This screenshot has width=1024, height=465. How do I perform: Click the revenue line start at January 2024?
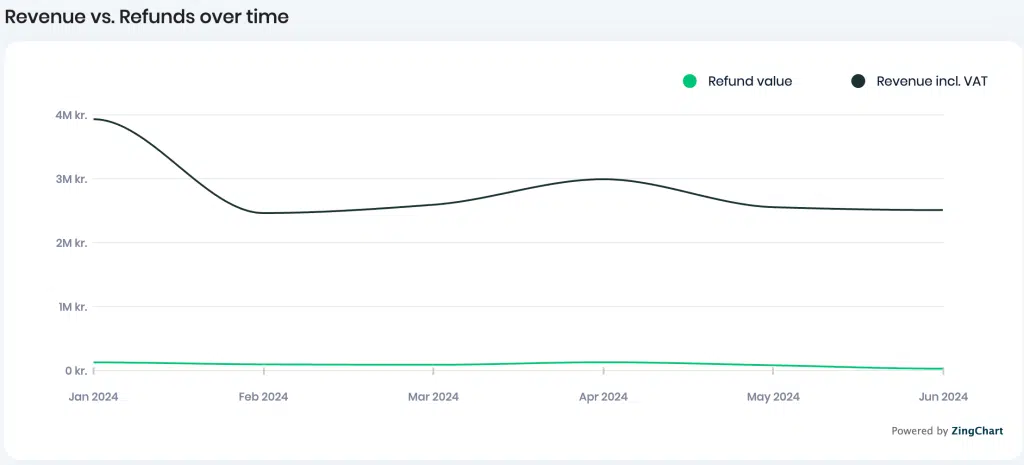click(x=94, y=119)
